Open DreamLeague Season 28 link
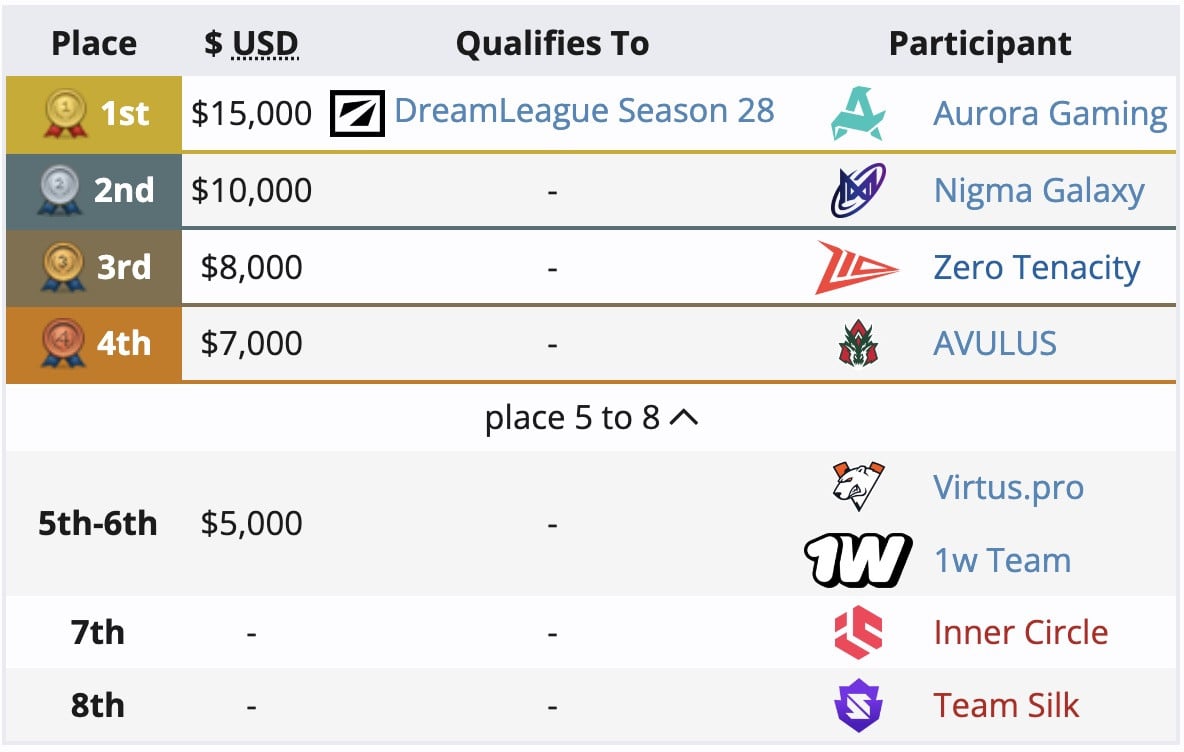The image size is (1184, 752). [x=584, y=111]
